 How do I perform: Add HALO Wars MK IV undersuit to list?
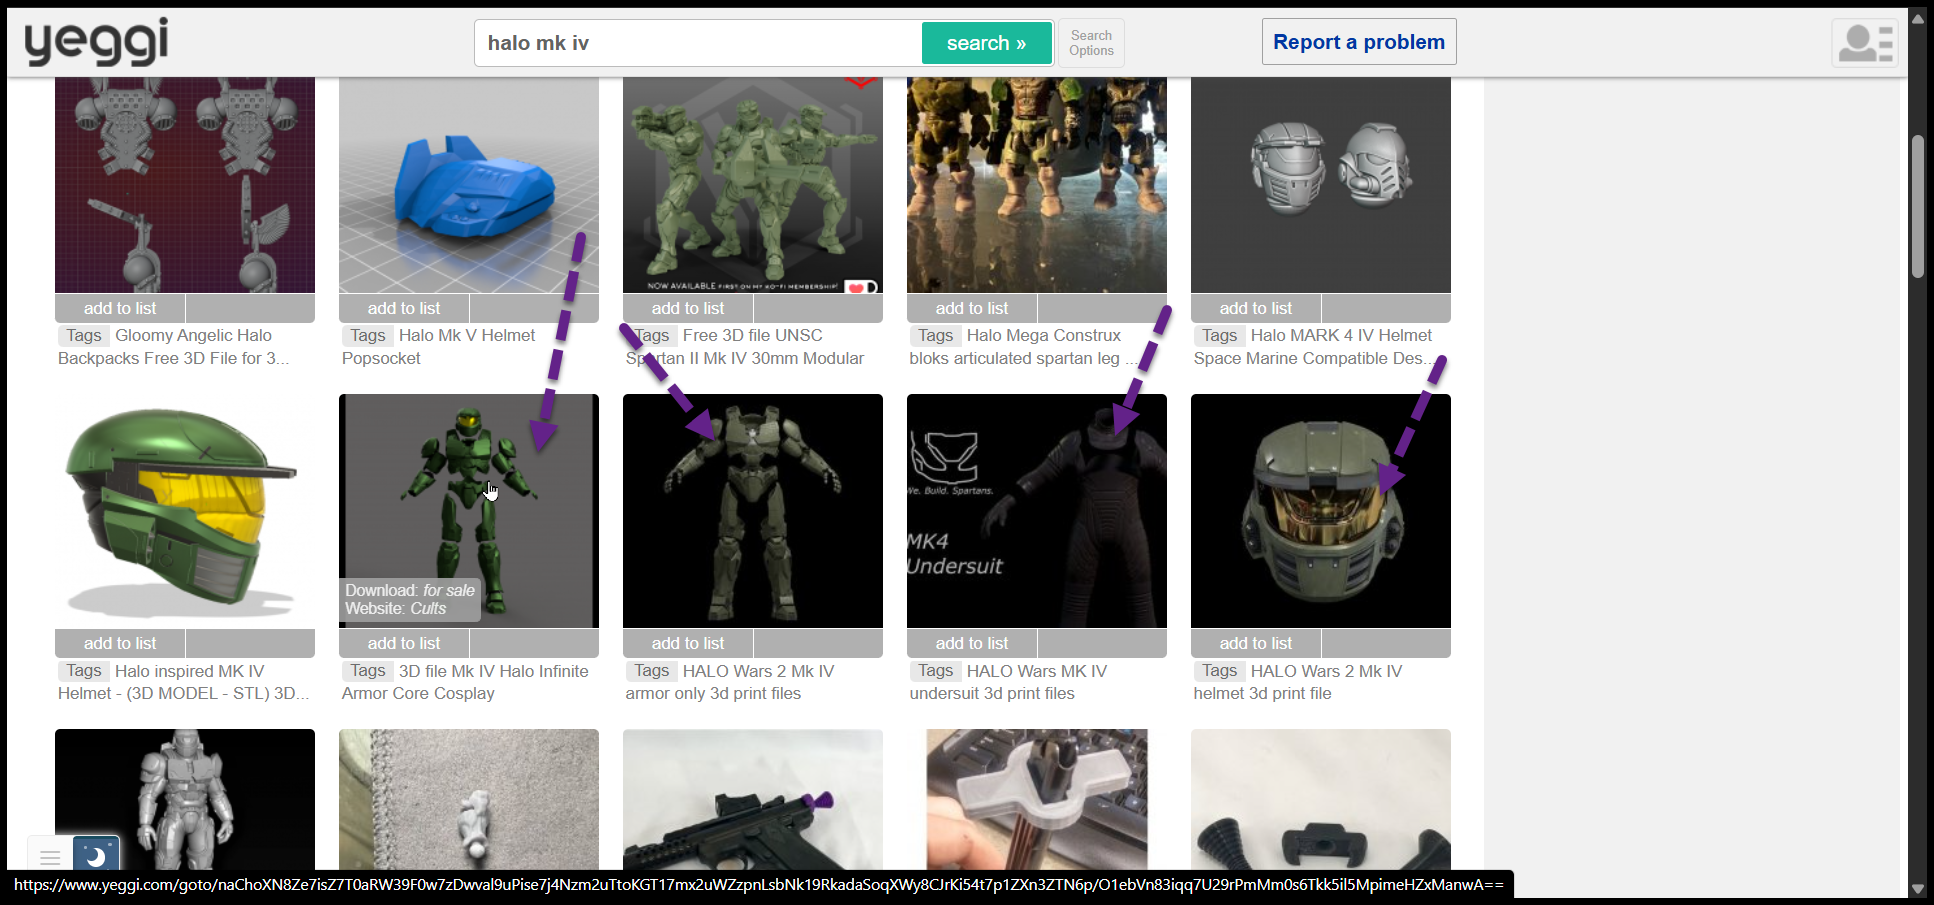tap(972, 643)
